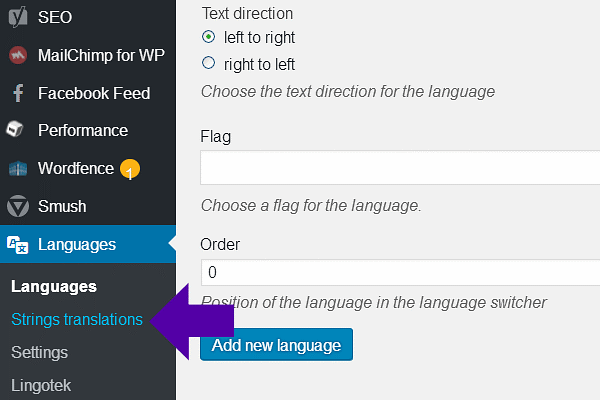600x400 pixels.
Task: Go to the Performance menu item
Action: coord(83,130)
